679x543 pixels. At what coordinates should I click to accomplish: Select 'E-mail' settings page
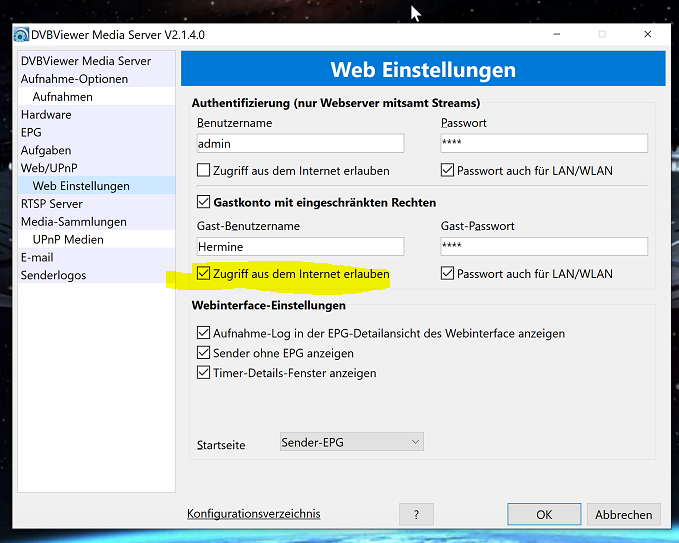tap(97, 257)
